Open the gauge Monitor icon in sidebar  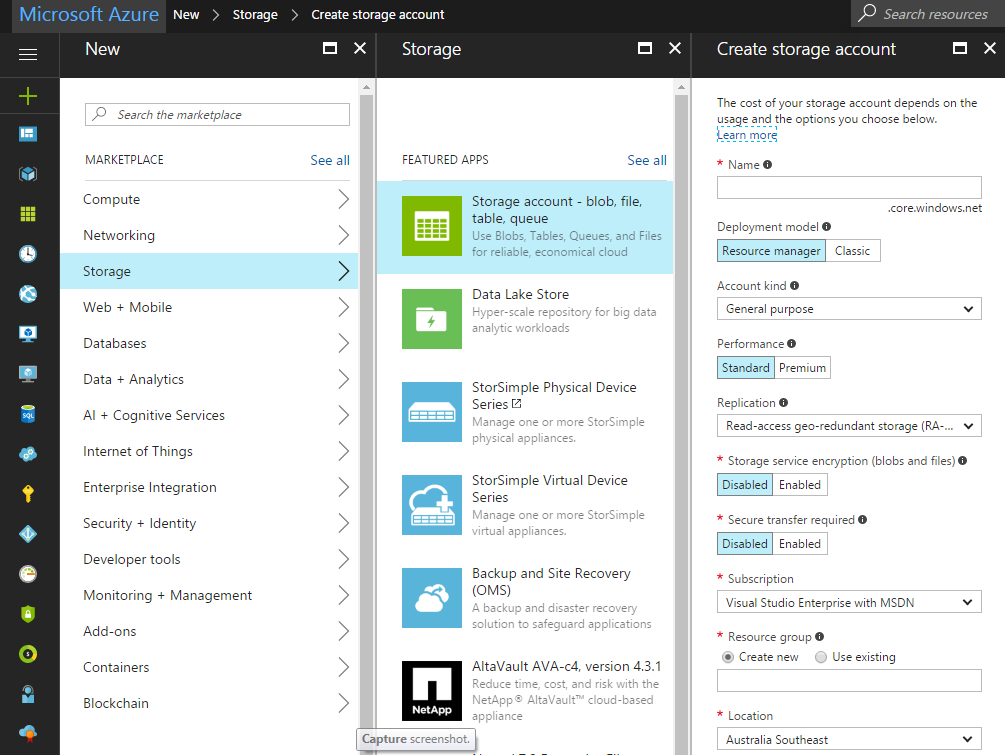[x=28, y=574]
